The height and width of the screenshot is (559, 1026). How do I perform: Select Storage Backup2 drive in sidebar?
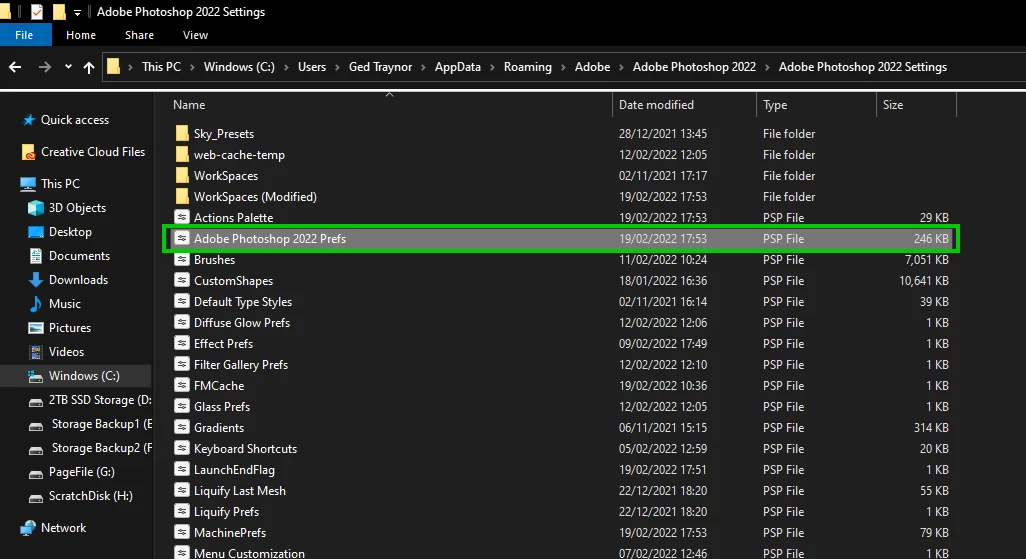coord(90,448)
